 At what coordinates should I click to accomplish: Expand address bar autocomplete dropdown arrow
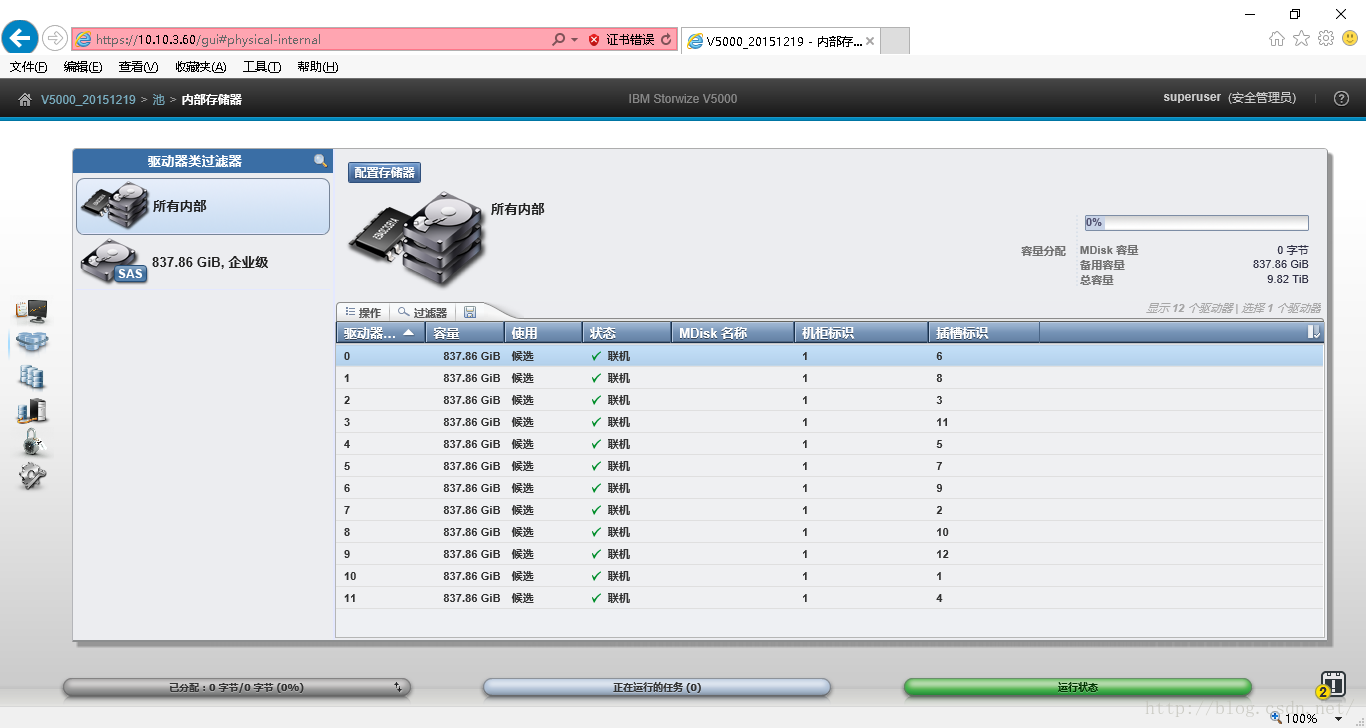click(574, 40)
